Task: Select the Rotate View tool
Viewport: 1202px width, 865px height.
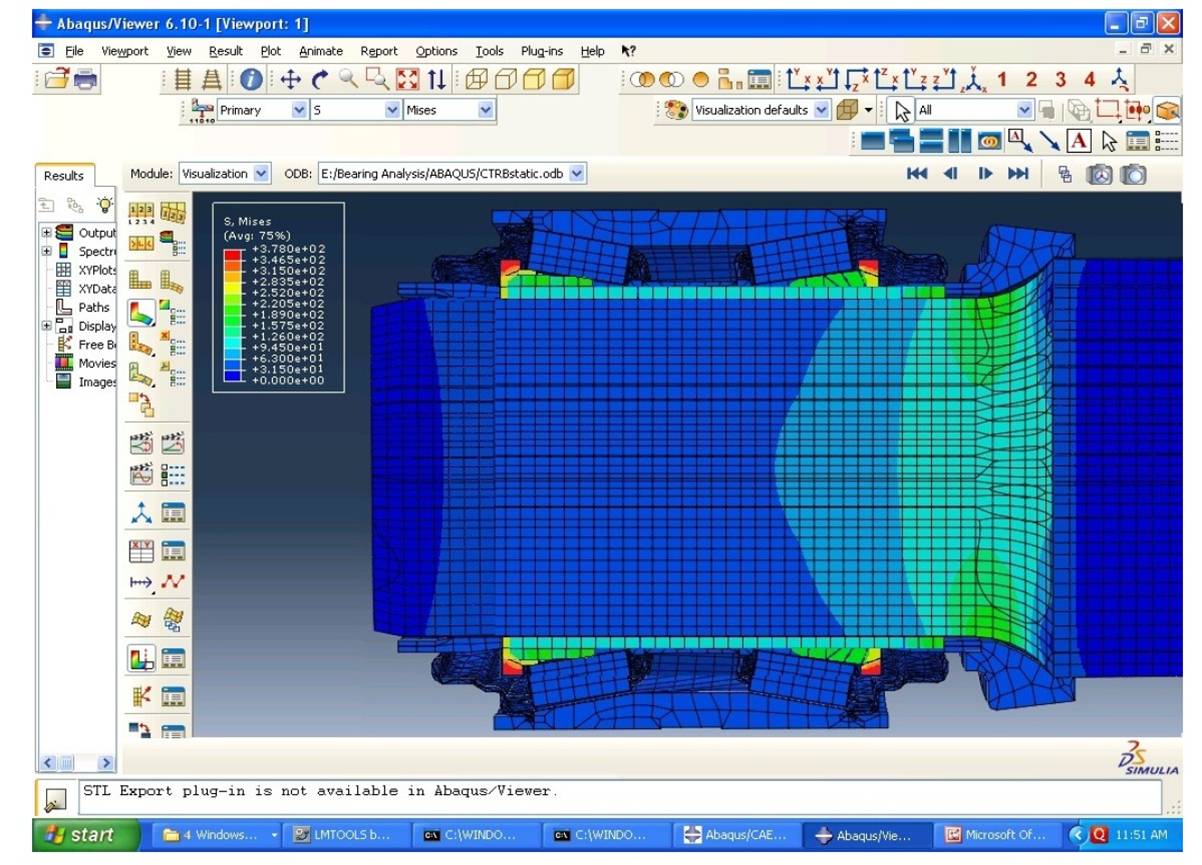Action: 319,79
